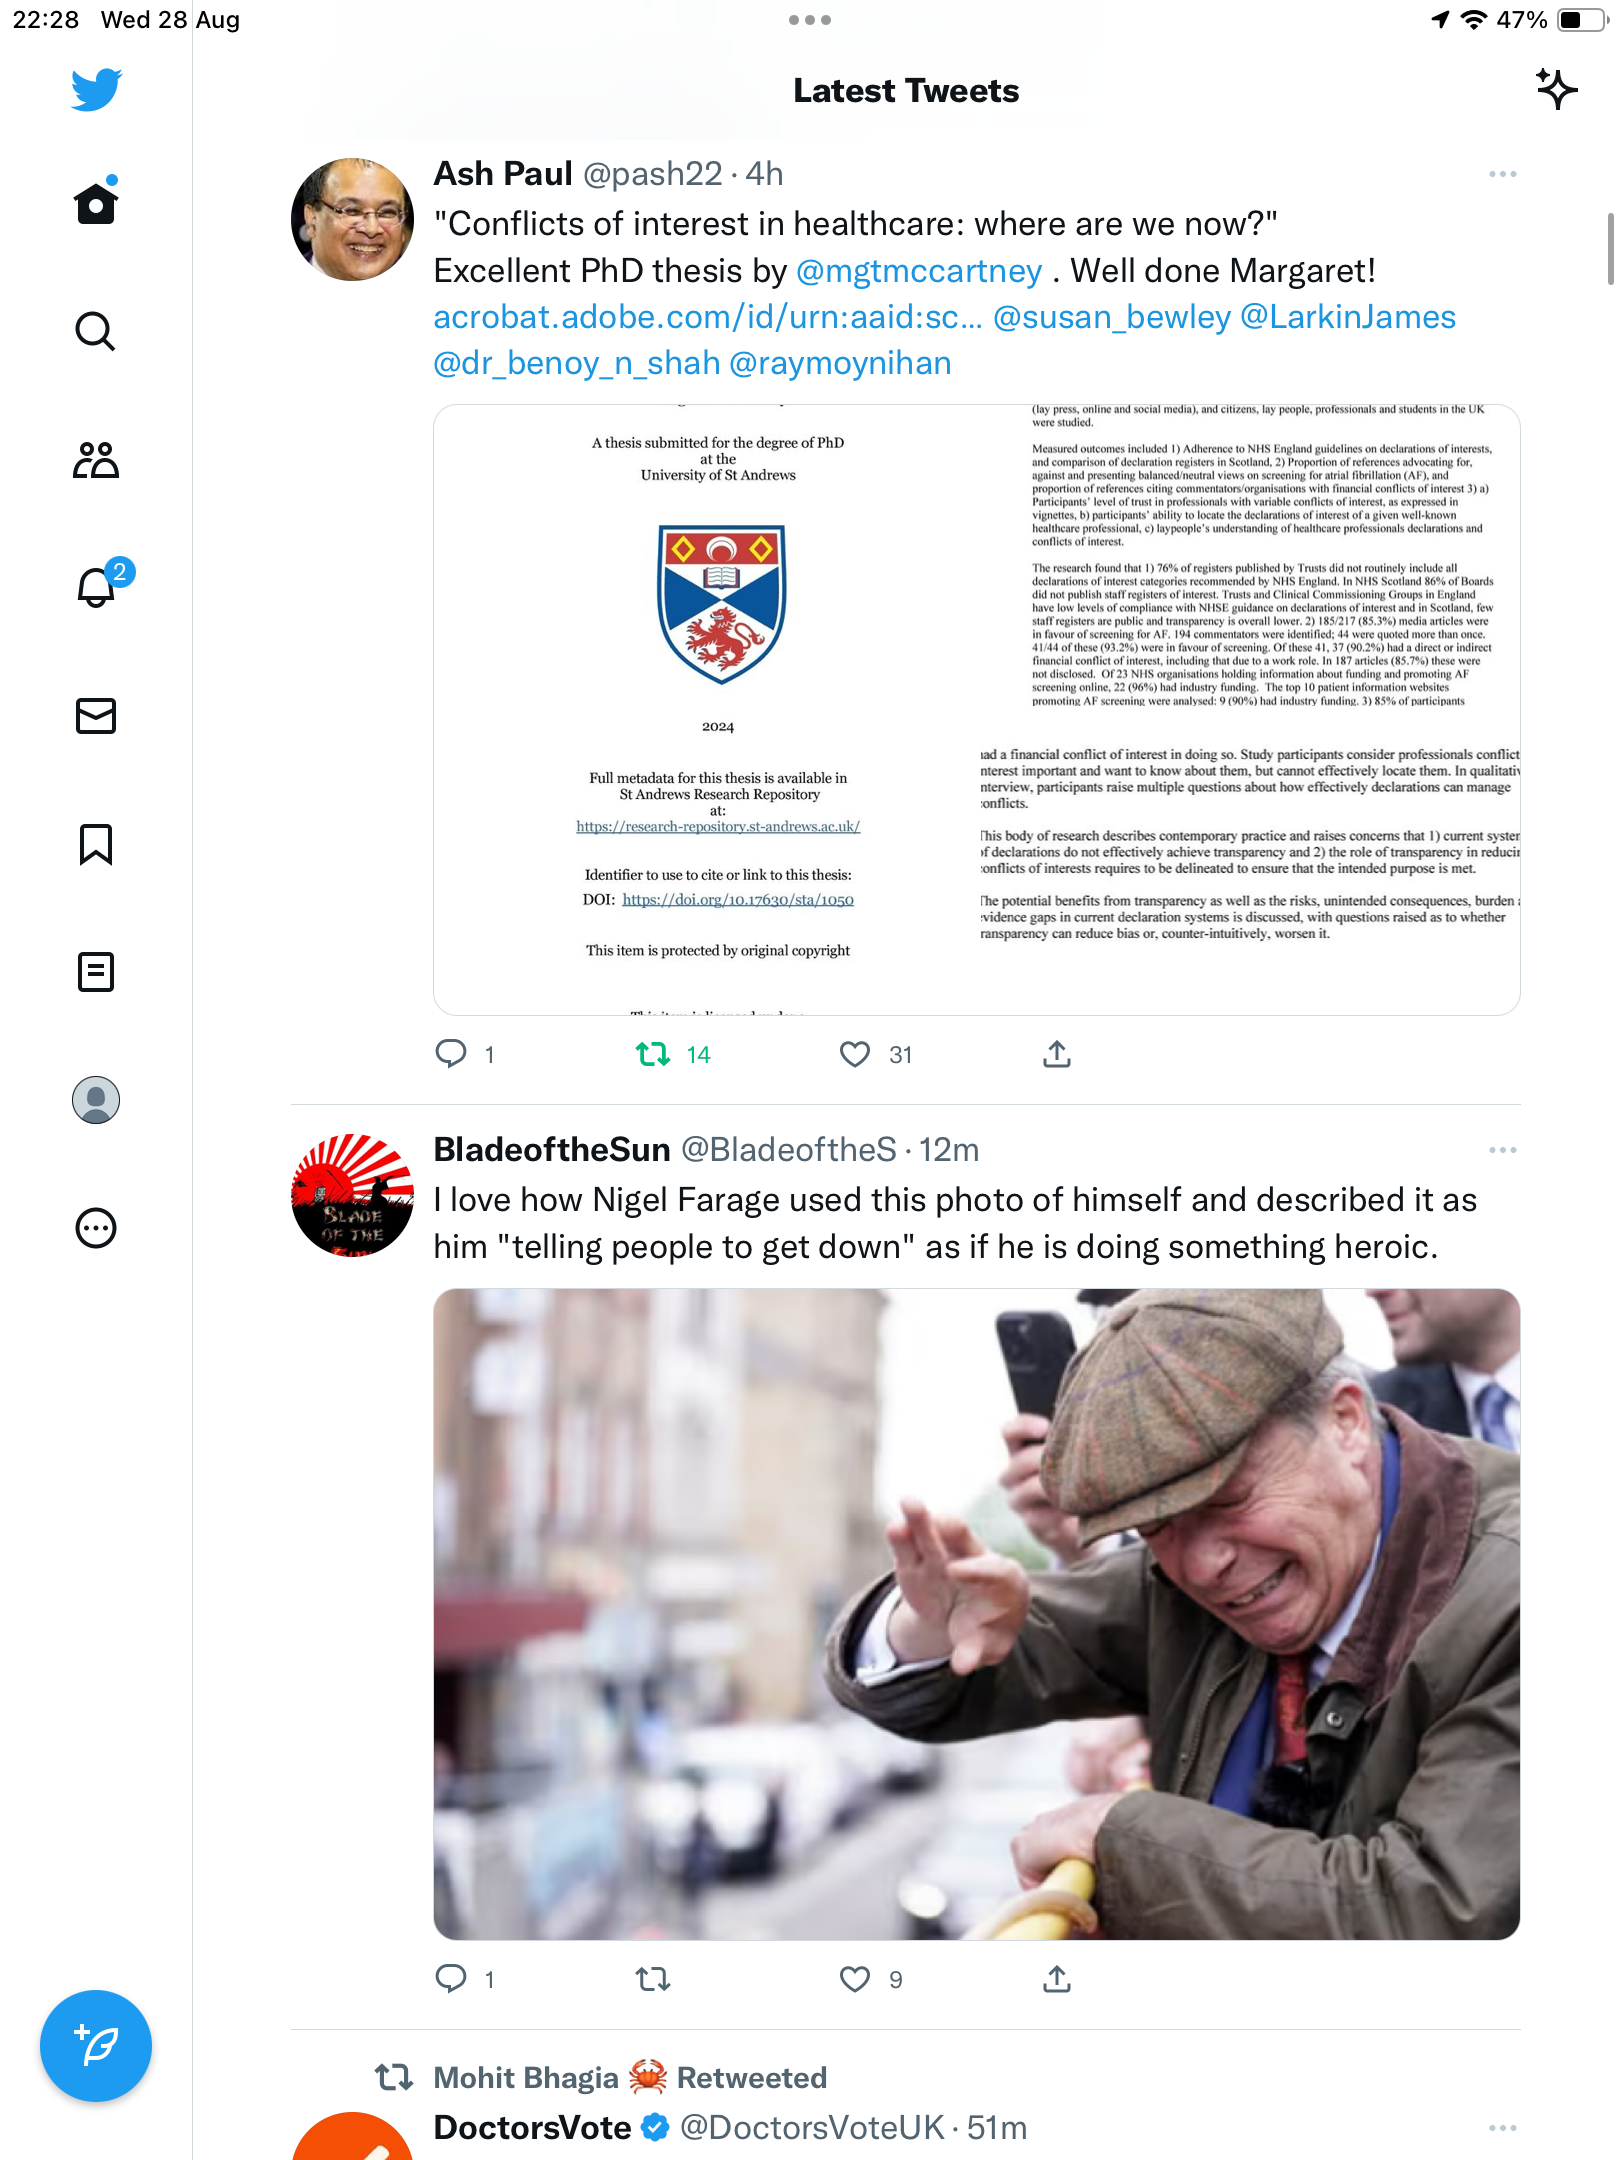This screenshot has height=2160, width=1620.
Task: Open the Lists icon
Action: pos(96,972)
